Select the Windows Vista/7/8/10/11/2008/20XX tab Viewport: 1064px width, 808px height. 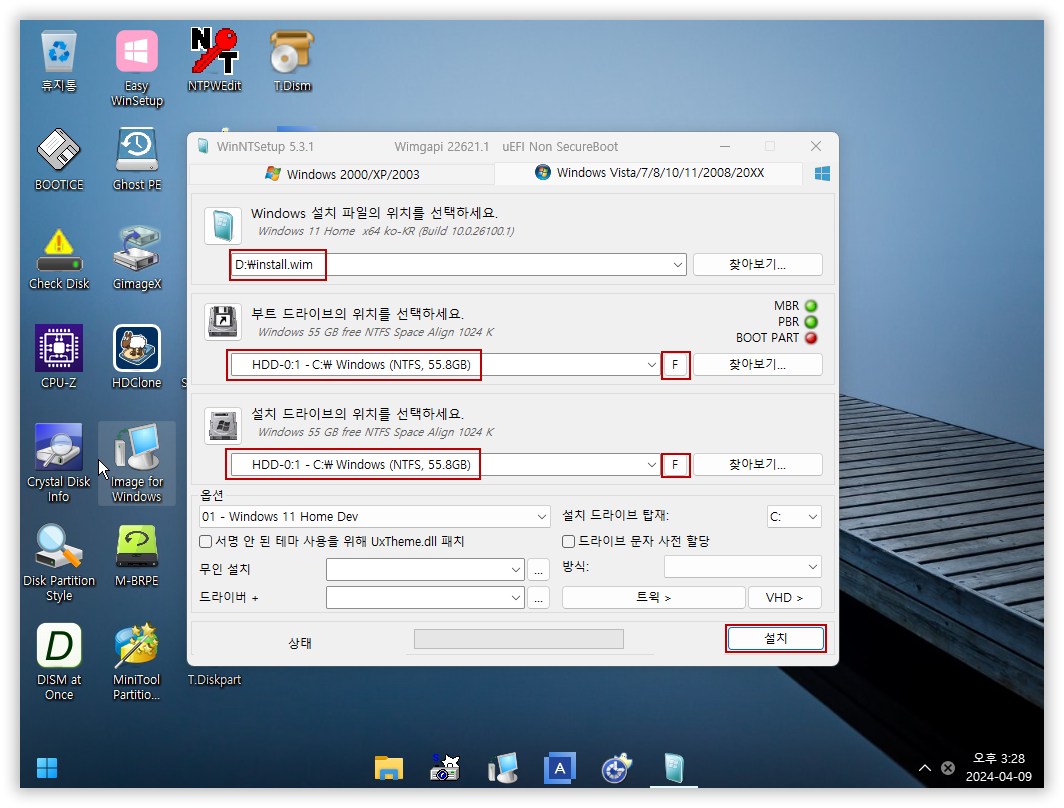point(649,173)
